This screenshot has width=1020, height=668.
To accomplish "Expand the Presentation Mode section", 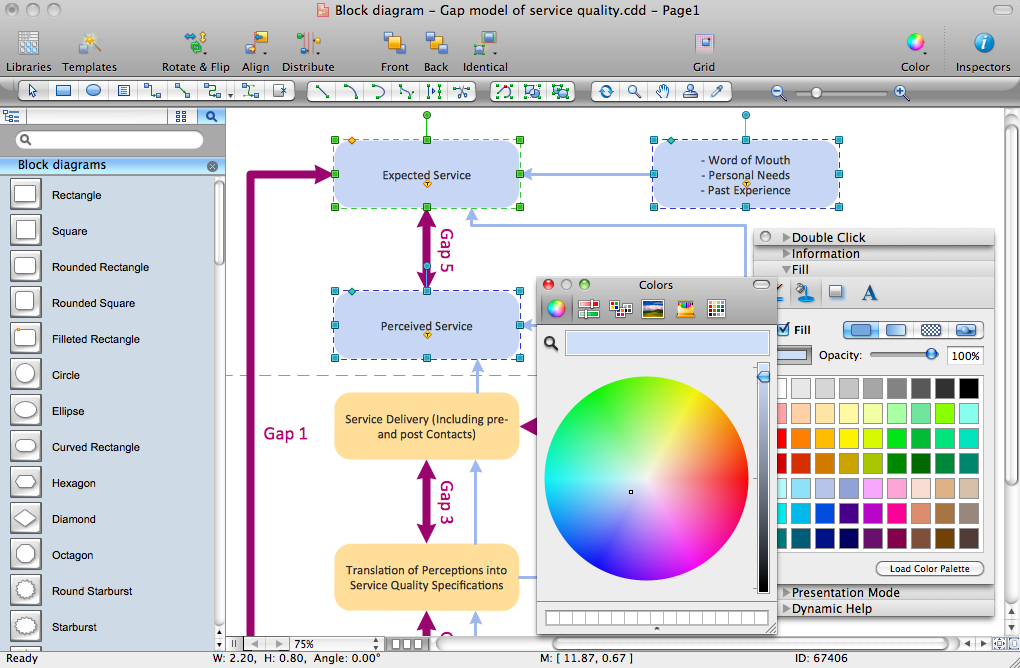I will coord(787,593).
